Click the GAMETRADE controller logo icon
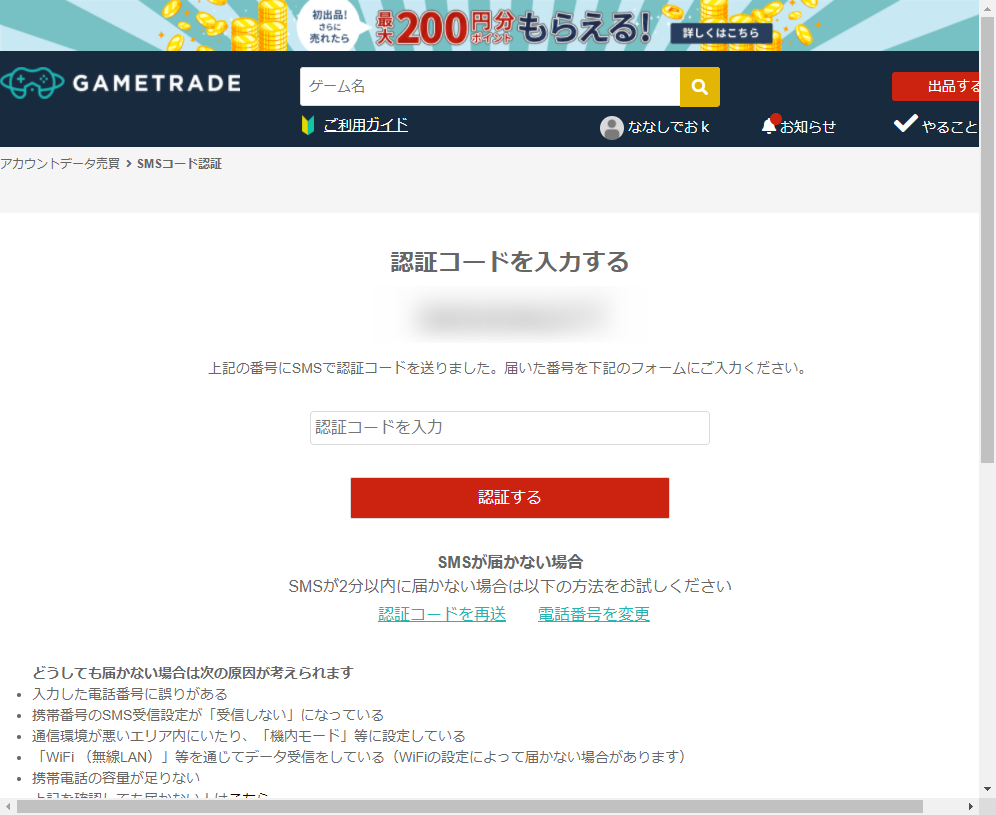Screen dimensions: 996x815 30,81
